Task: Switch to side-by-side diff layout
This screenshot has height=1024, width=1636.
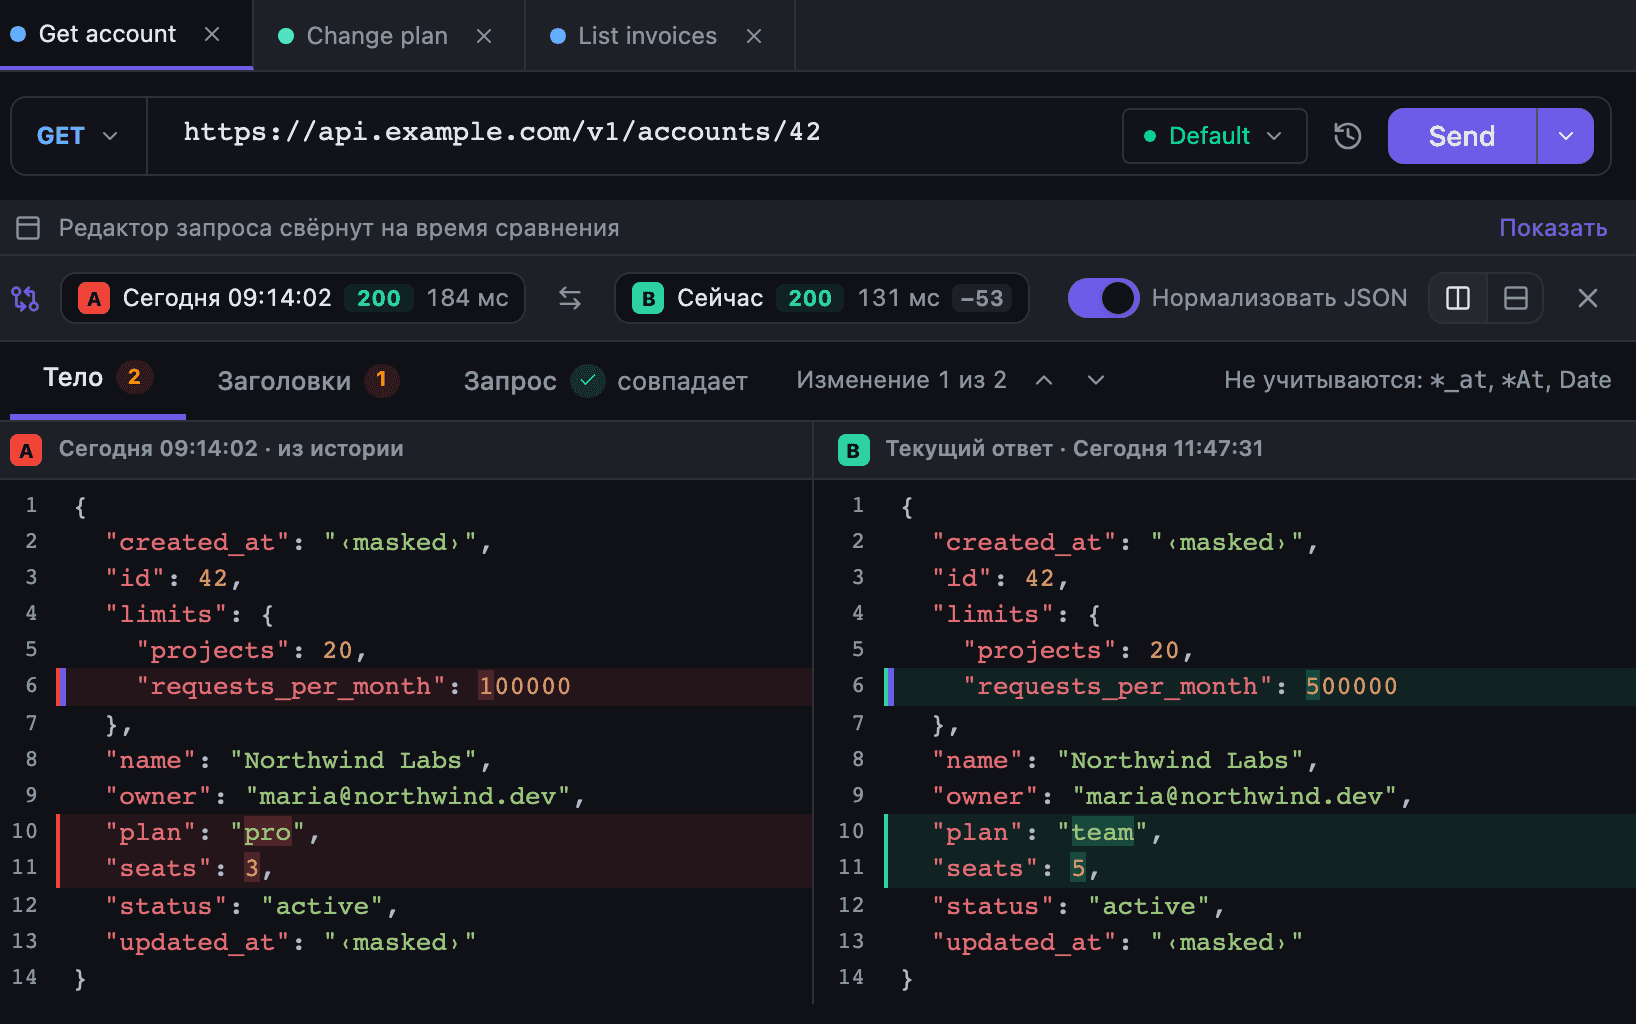Action: (x=1458, y=298)
